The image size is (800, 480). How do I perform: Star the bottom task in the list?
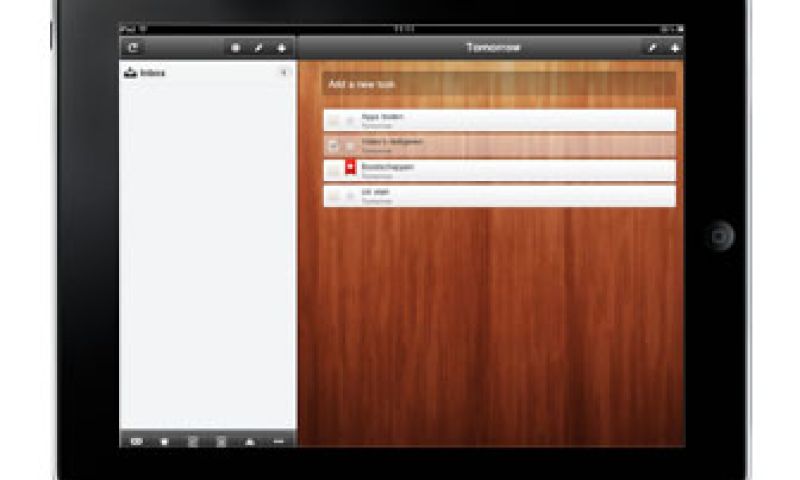(x=350, y=196)
